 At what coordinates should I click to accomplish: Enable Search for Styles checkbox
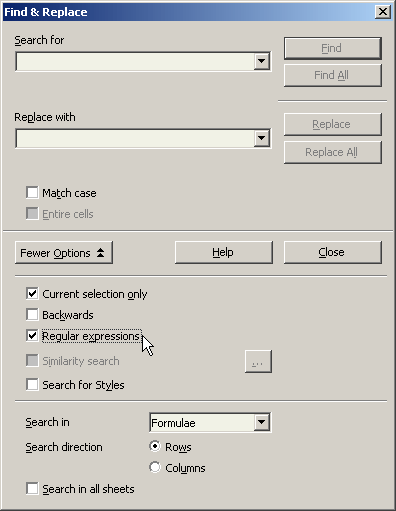pyautogui.click(x=32, y=384)
